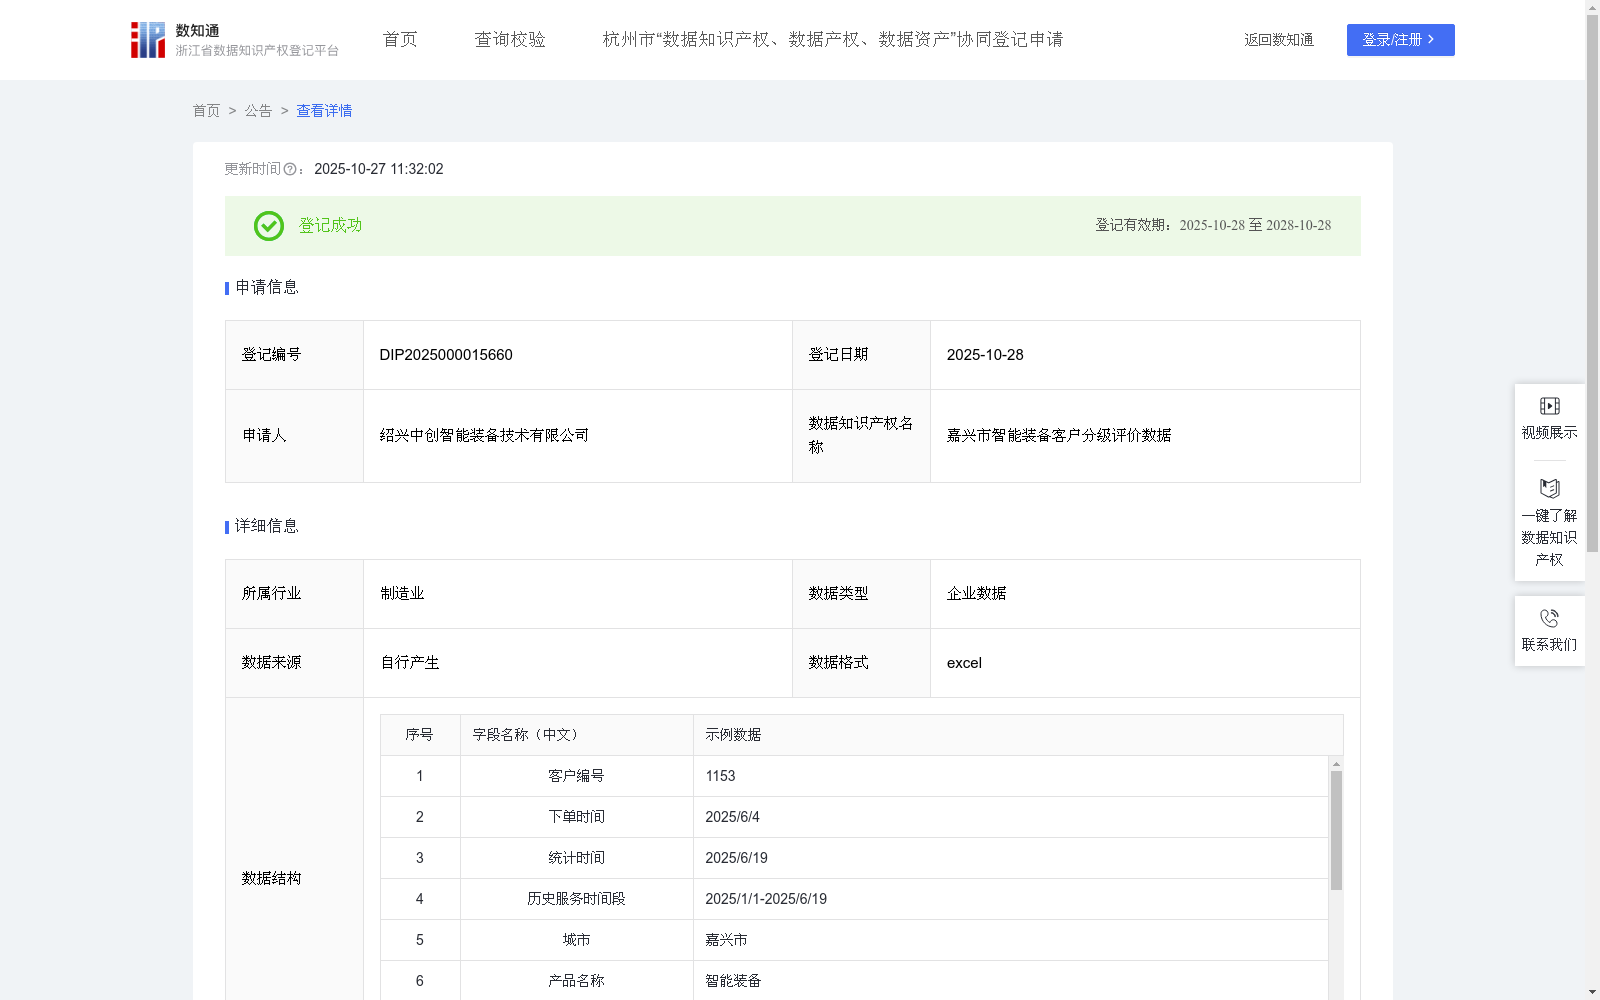
Task: Click the 申请信息 section heading
Action: [267, 288]
